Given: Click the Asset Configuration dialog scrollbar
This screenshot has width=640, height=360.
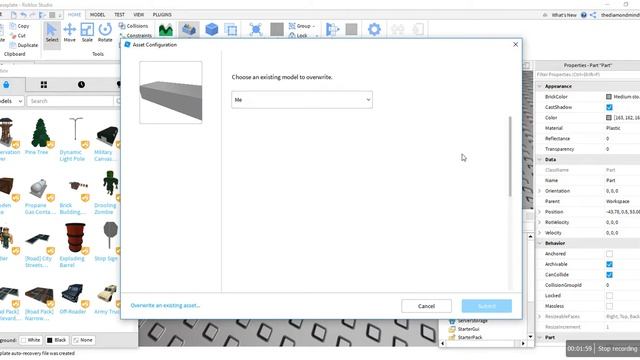Looking at the screenshot, I should tap(510, 156).
